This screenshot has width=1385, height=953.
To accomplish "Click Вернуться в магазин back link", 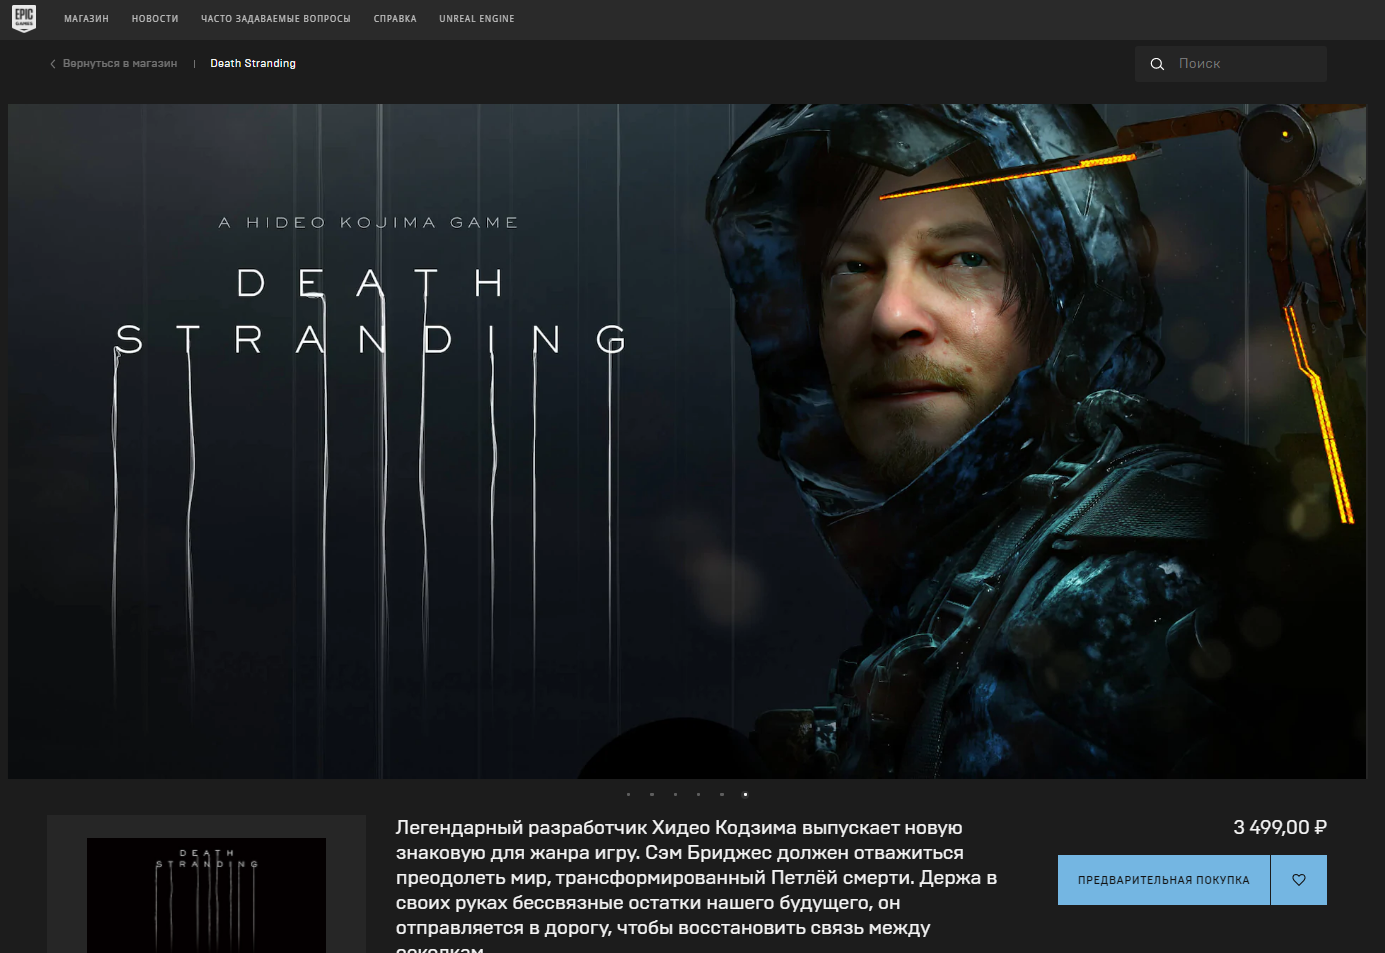I will coord(113,63).
